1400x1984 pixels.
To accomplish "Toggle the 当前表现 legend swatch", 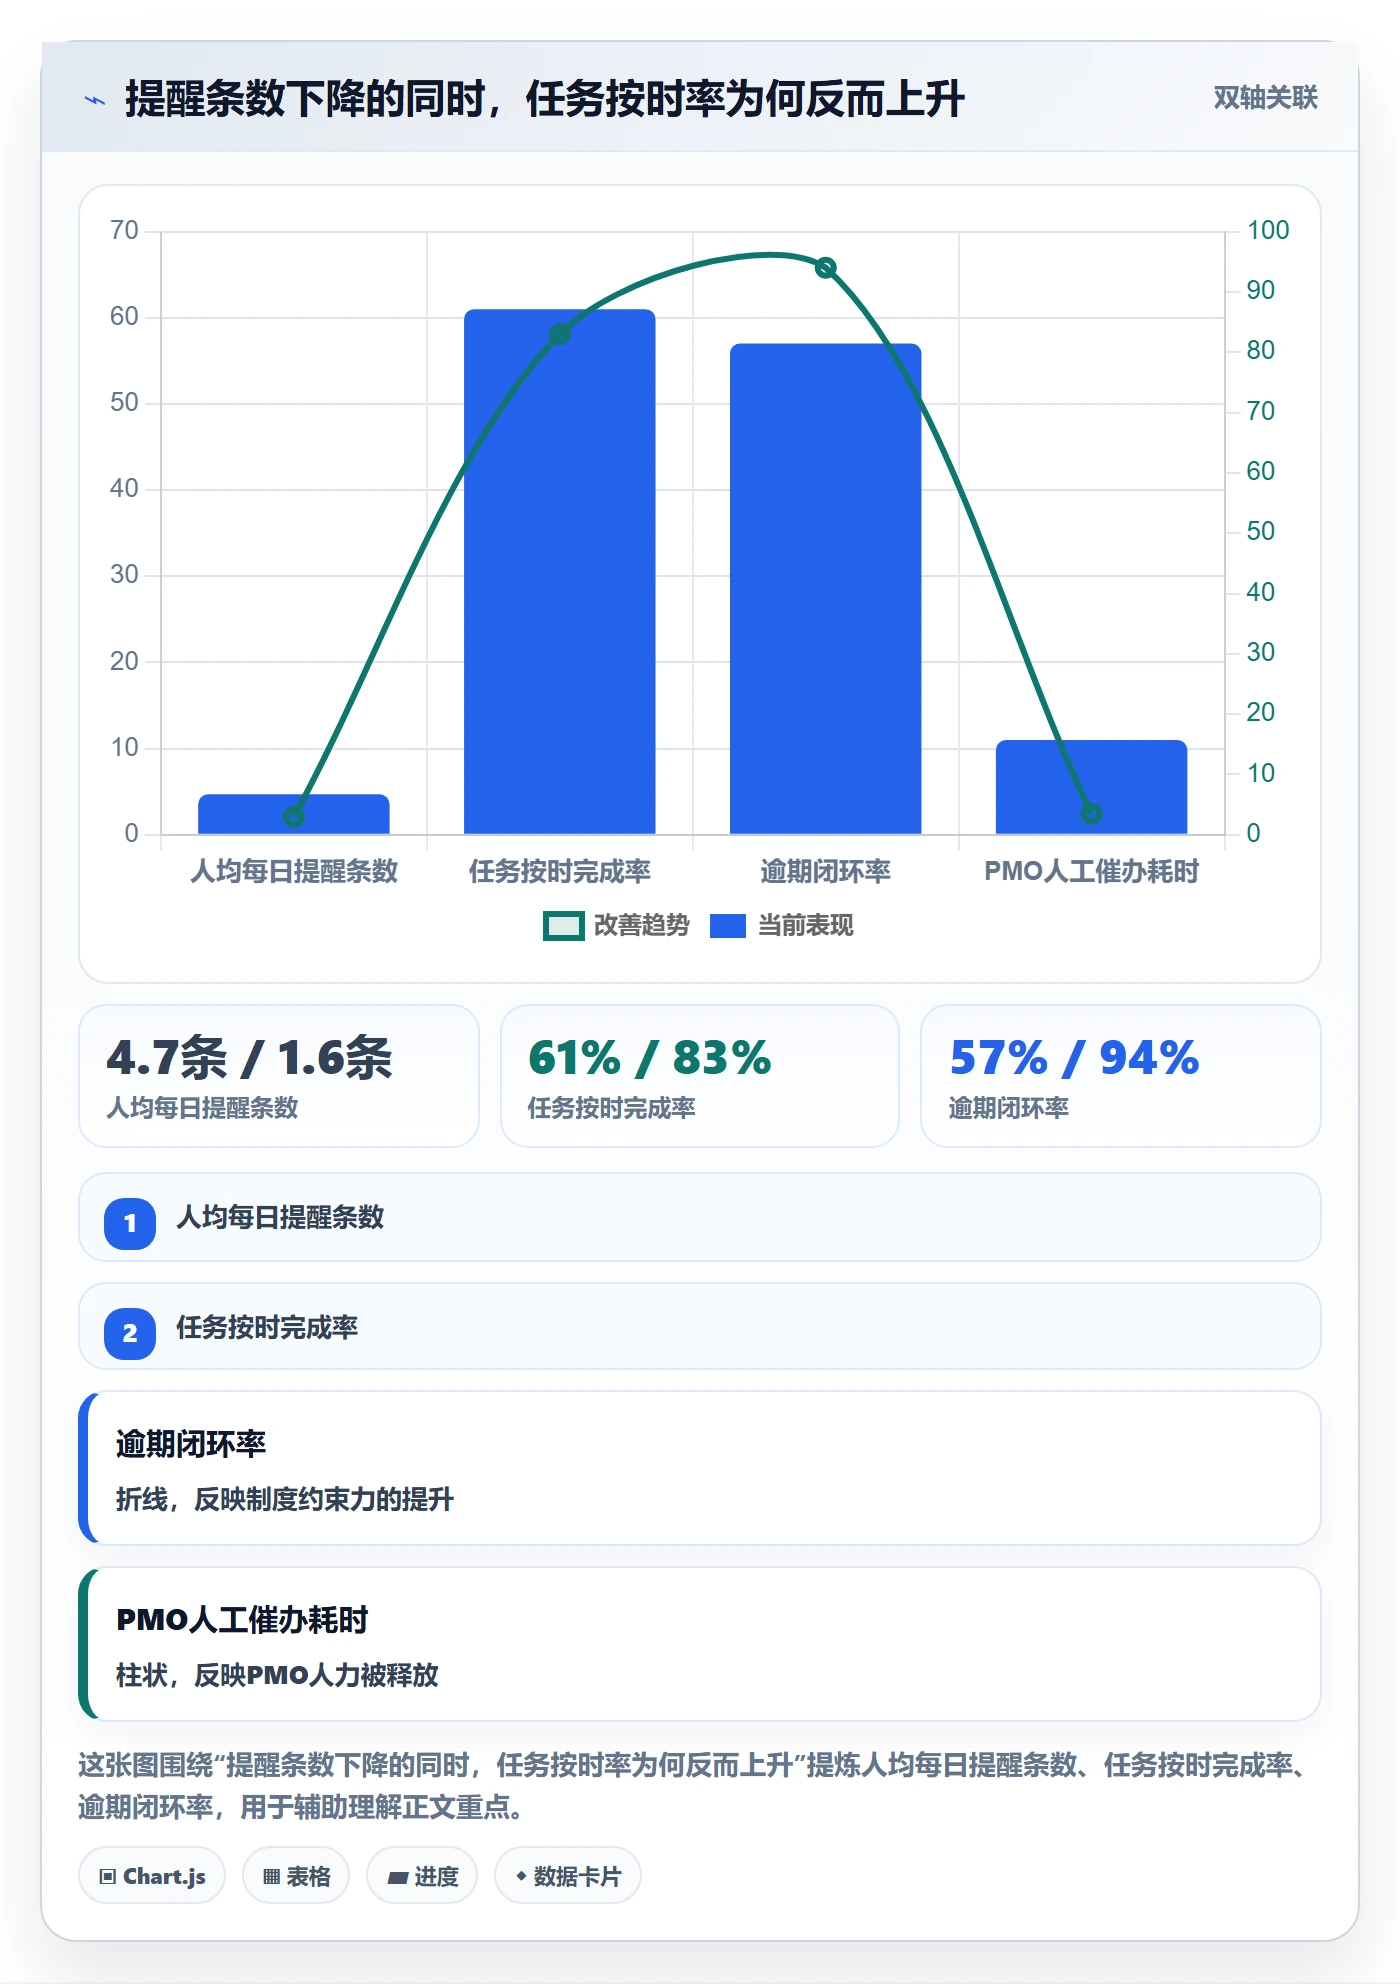I will (728, 926).
